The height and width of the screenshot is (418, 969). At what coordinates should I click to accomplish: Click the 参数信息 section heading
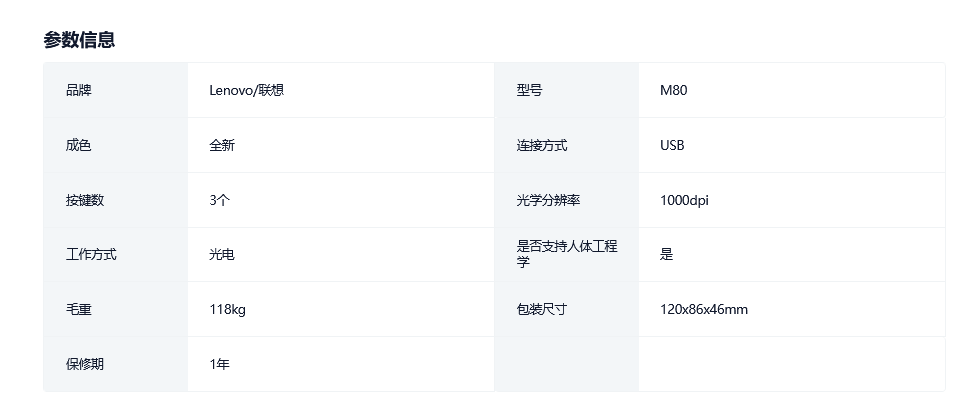tap(79, 40)
